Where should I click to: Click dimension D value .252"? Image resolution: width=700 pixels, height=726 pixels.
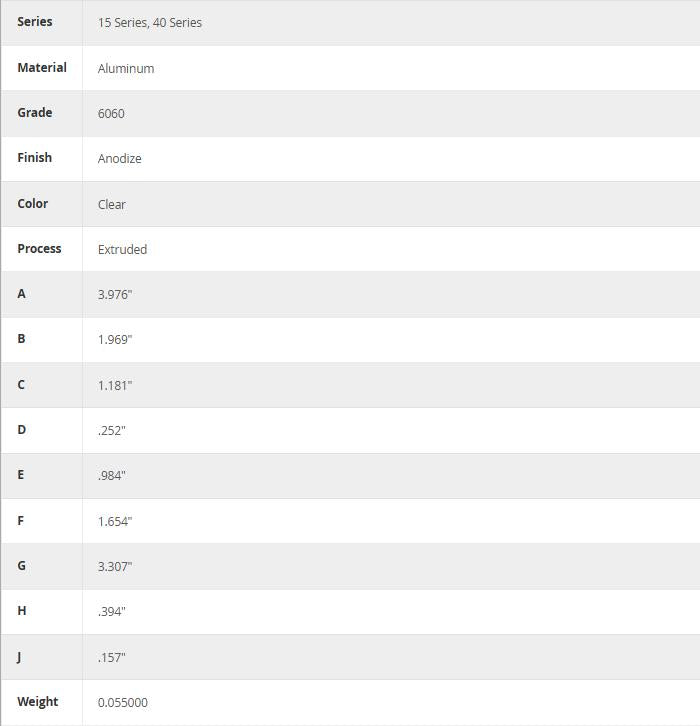click(x=112, y=430)
